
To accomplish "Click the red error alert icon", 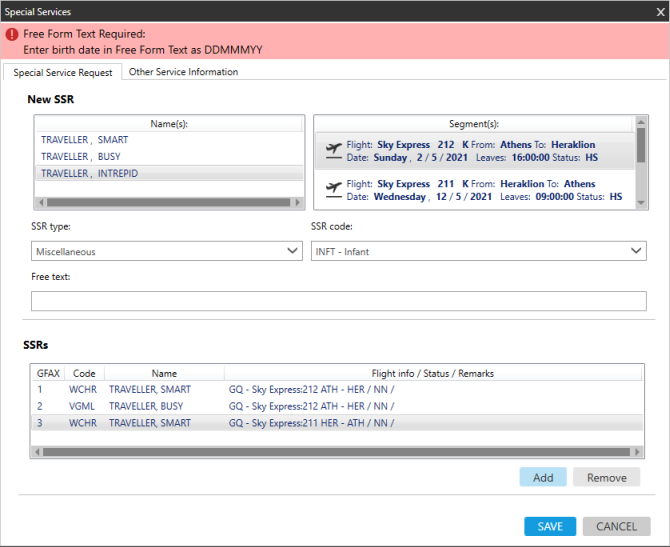I will click(12, 34).
